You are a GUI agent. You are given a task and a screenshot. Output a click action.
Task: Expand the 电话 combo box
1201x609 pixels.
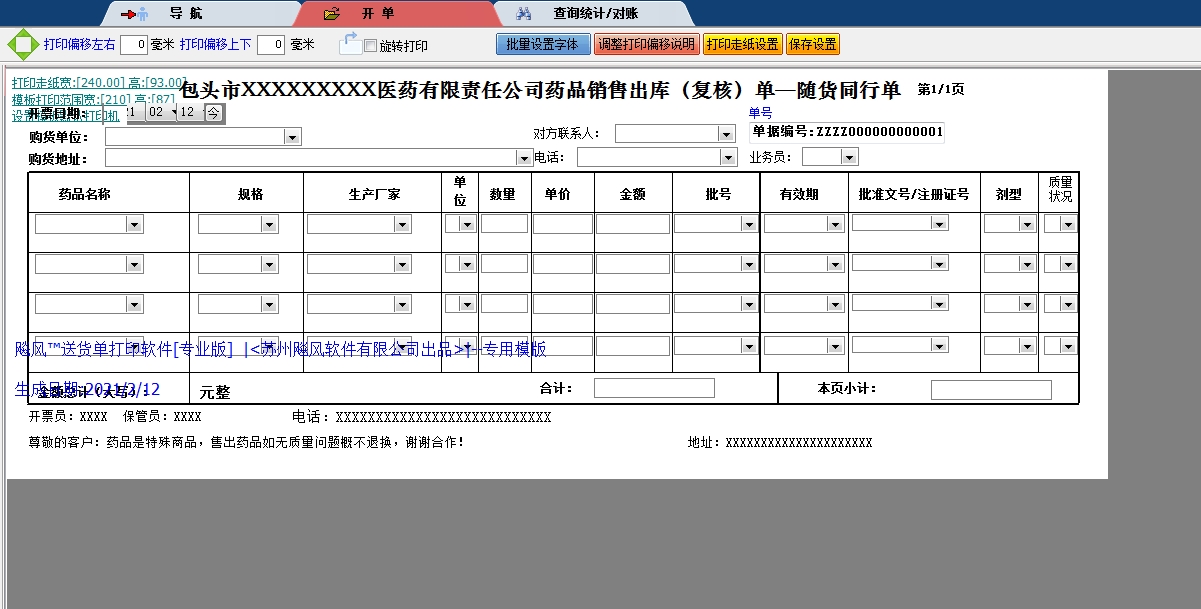click(728, 158)
